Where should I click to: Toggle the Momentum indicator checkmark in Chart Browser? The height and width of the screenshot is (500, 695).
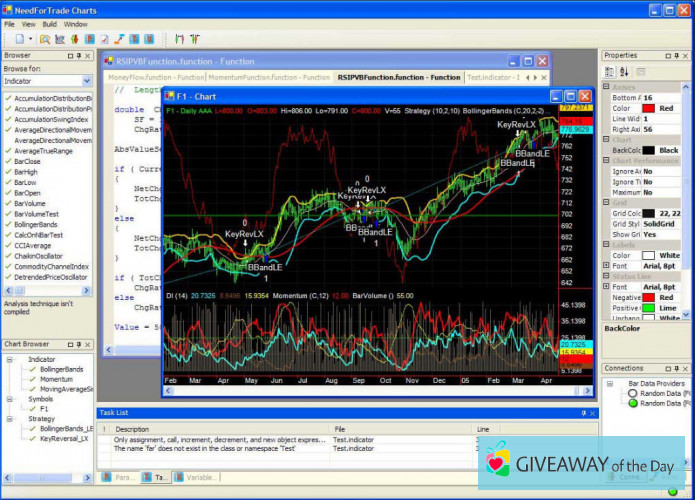(33, 379)
